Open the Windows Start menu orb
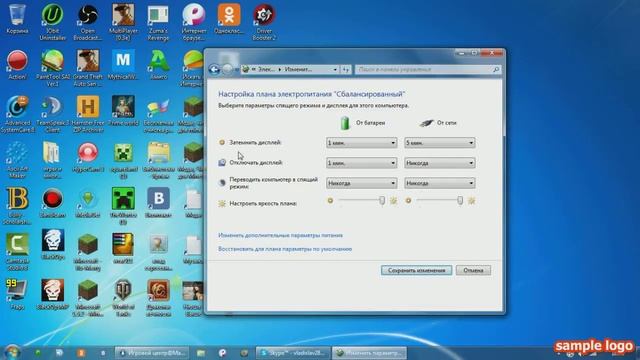Screen dimensions: 640x360 (12, 352)
